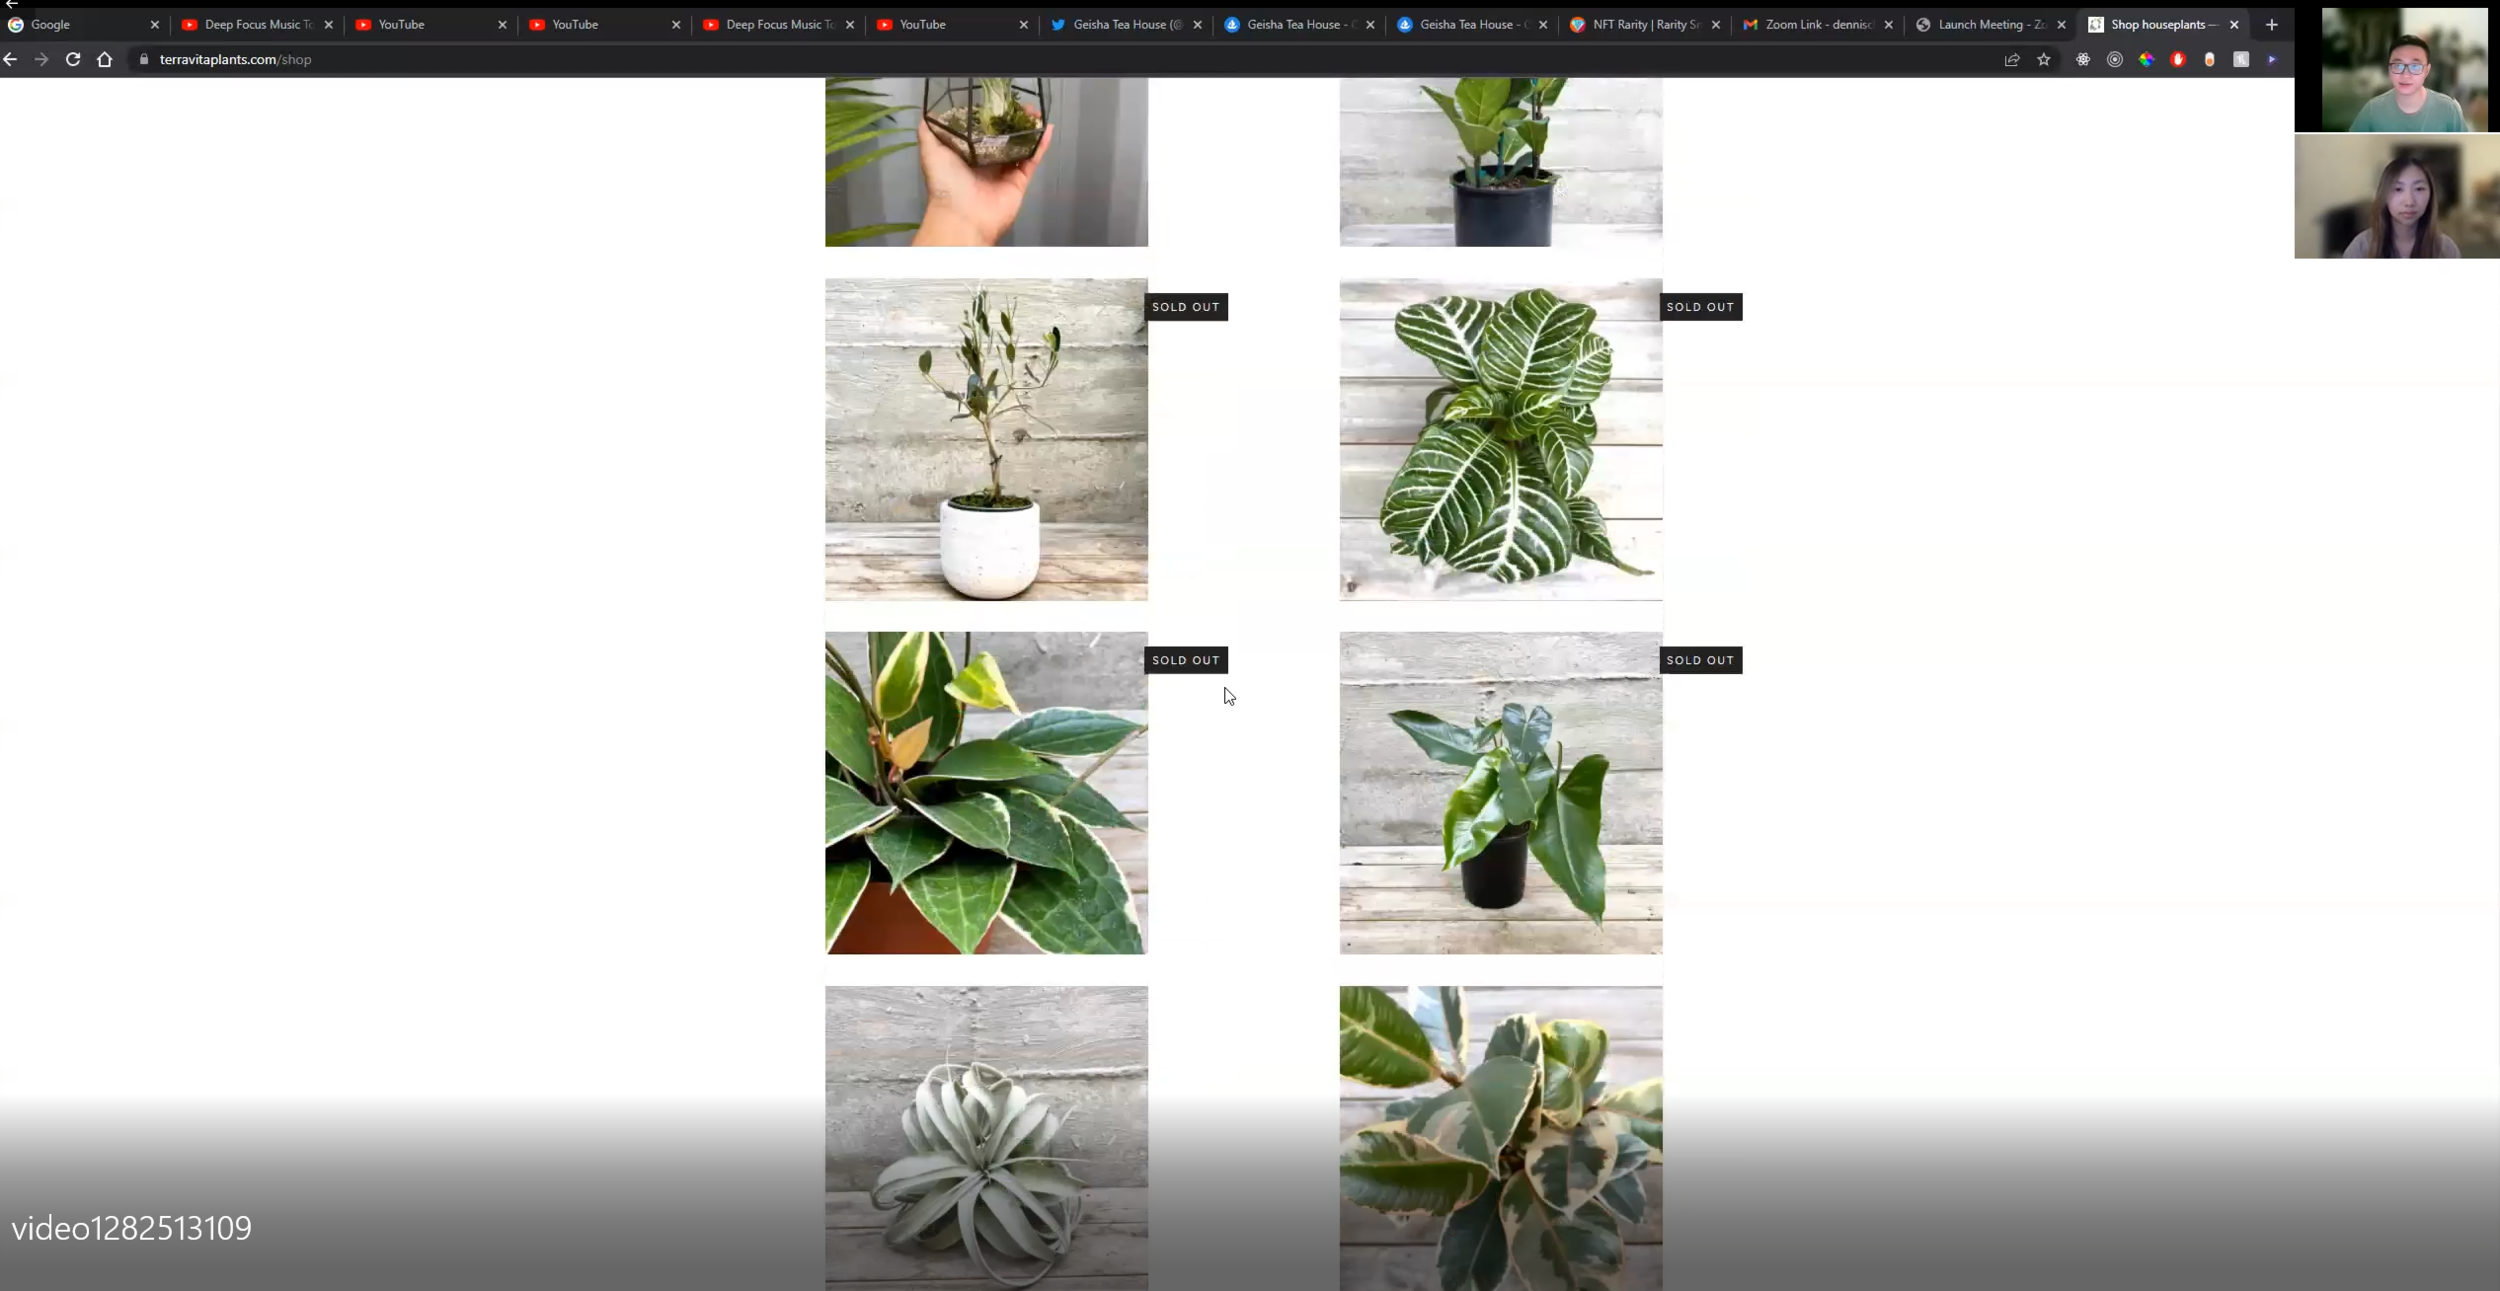
Task: Open the rainbow color wheel extension
Action: tap(2146, 60)
